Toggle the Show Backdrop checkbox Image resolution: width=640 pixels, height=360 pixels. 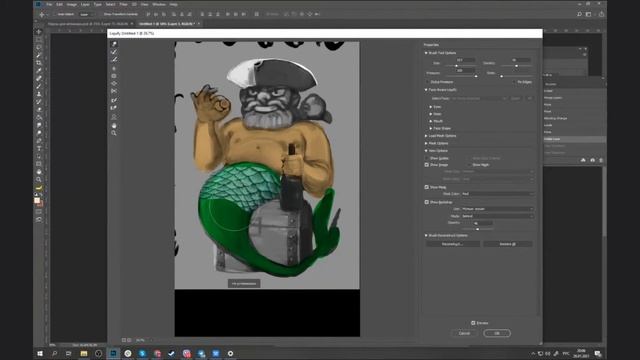coord(427,202)
